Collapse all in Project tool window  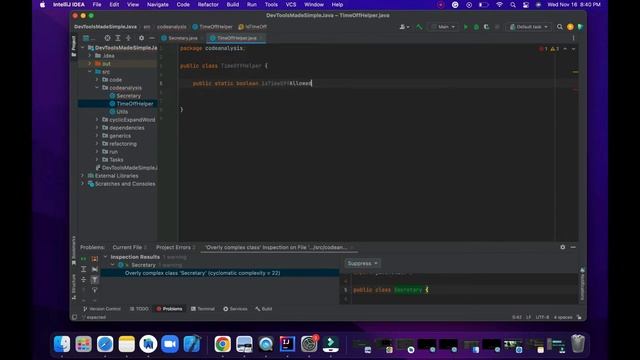[128, 38]
